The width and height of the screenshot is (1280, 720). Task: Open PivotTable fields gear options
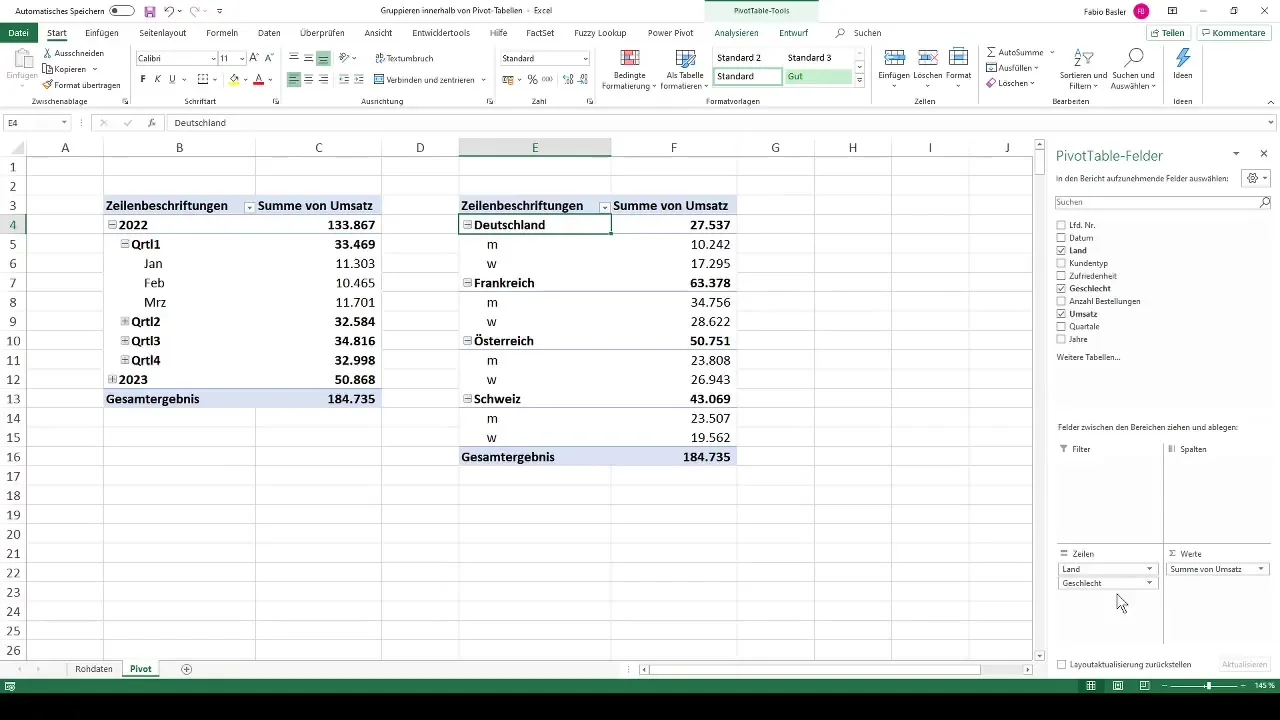tap(1254, 178)
